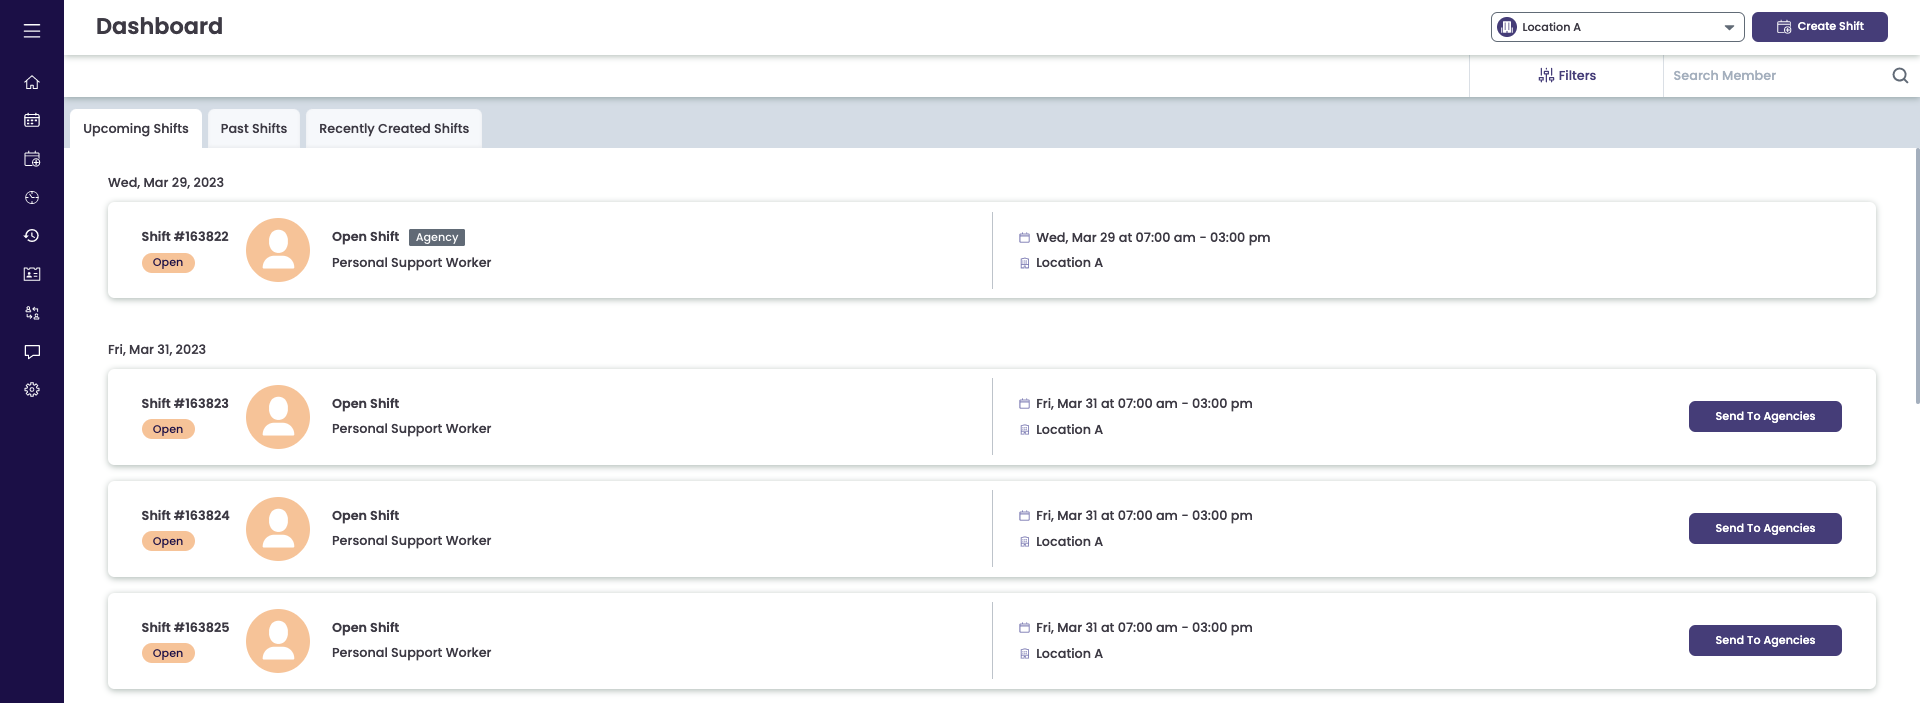Click the location building icon in selector
The height and width of the screenshot is (703, 1920).
click(1507, 27)
